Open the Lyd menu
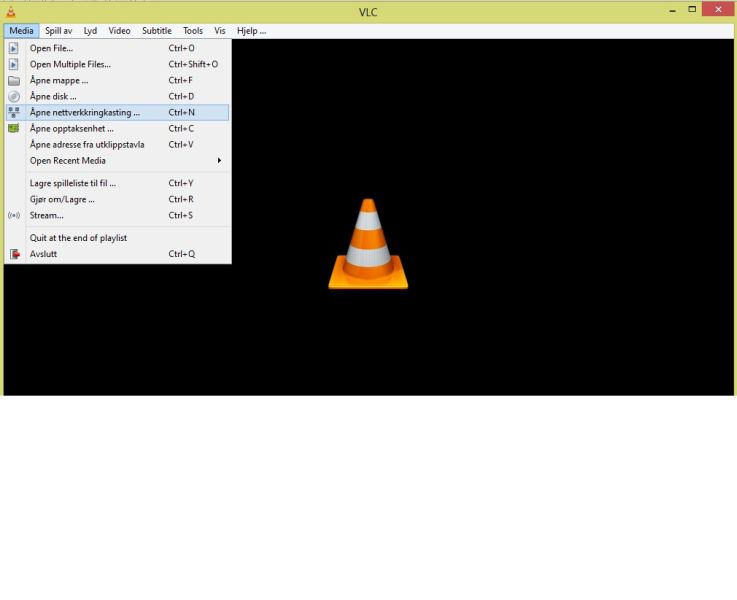Screen dimensions: 737x600 tap(90, 31)
